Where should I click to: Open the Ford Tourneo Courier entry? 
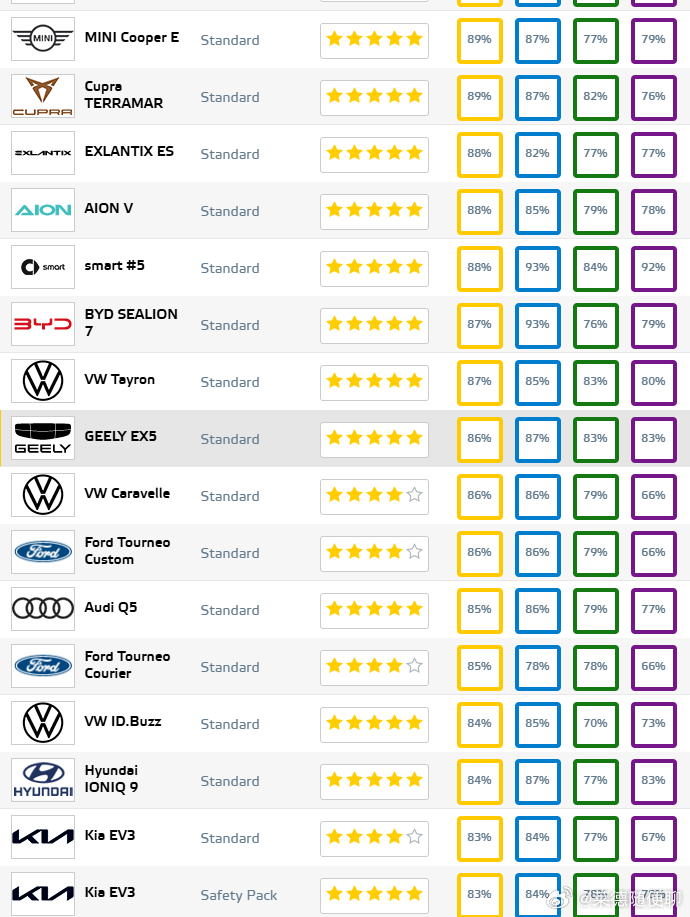coord(127,665)
